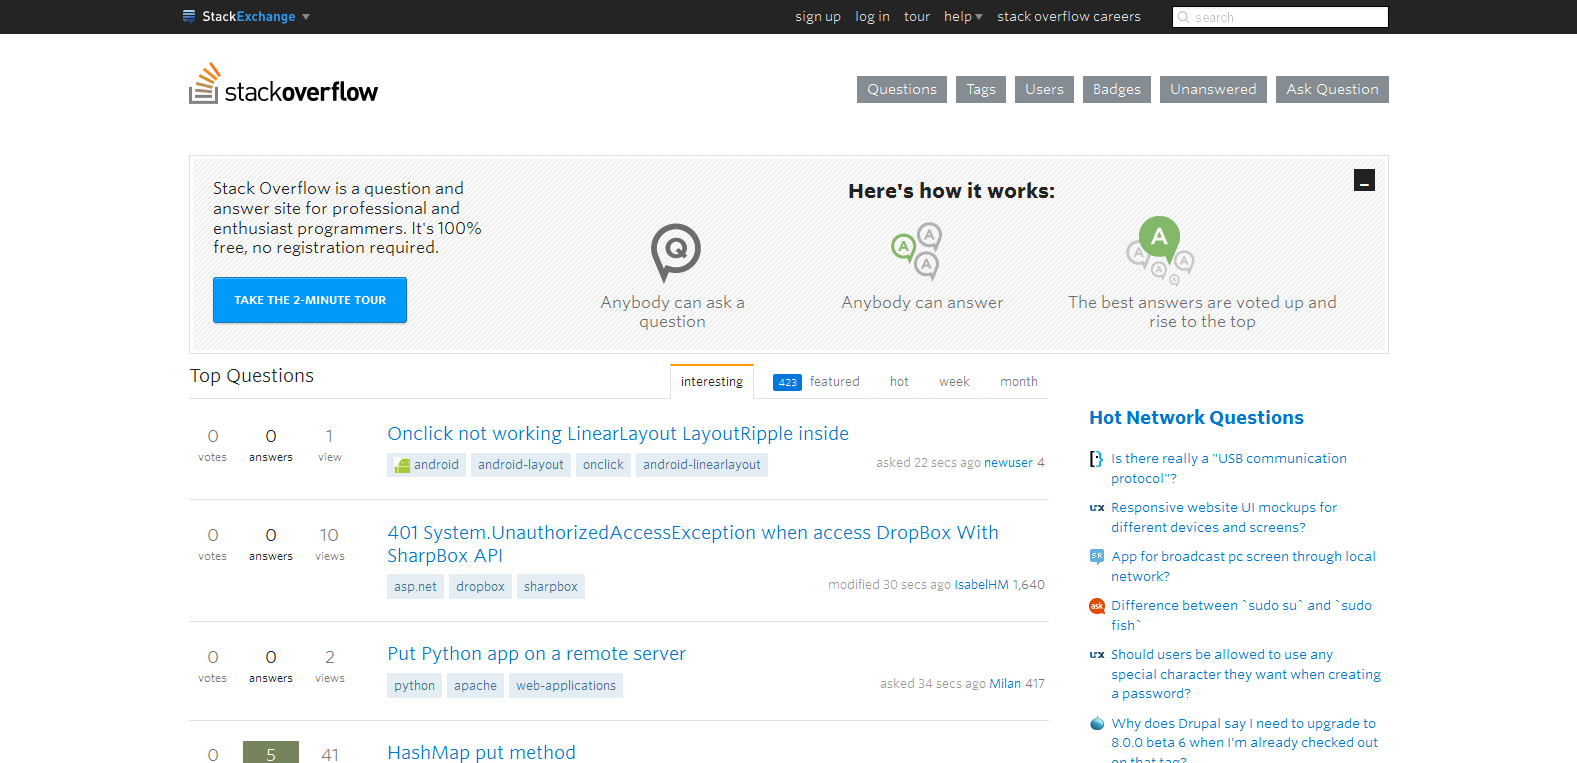Select the hot tab

[899, 381]
